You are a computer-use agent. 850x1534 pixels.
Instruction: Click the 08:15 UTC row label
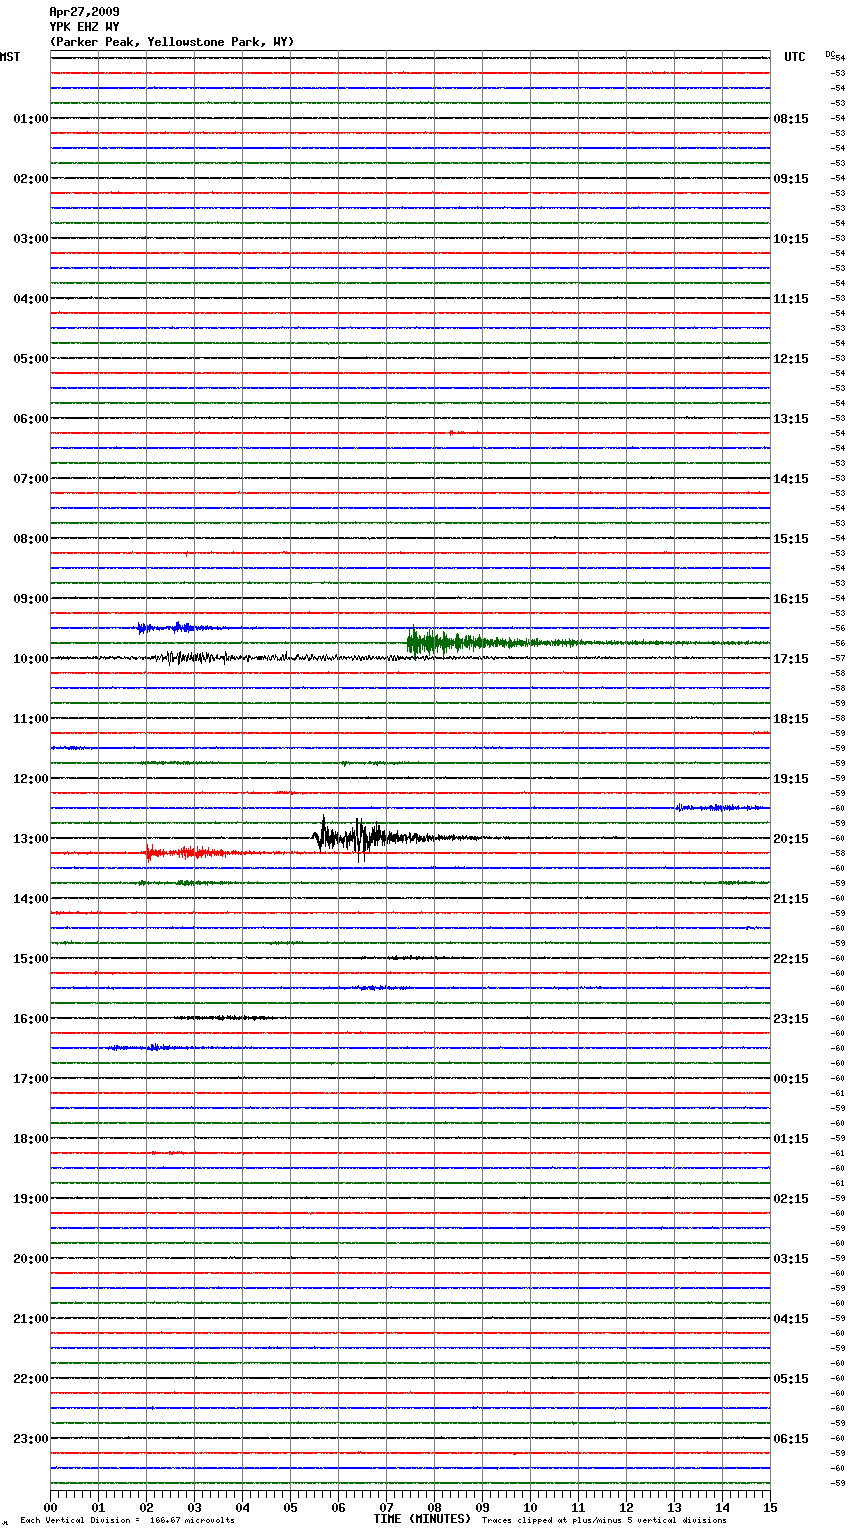791,119
